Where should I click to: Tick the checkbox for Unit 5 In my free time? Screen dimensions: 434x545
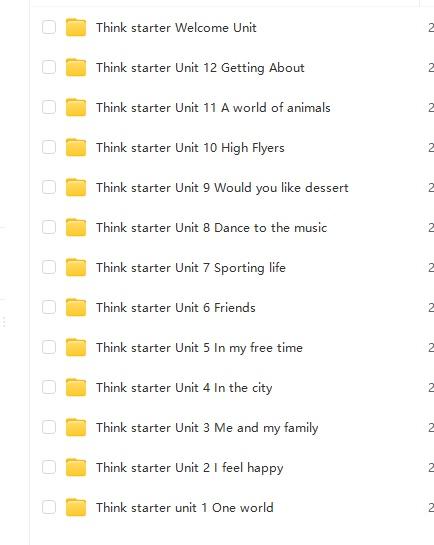click(49, 347)
